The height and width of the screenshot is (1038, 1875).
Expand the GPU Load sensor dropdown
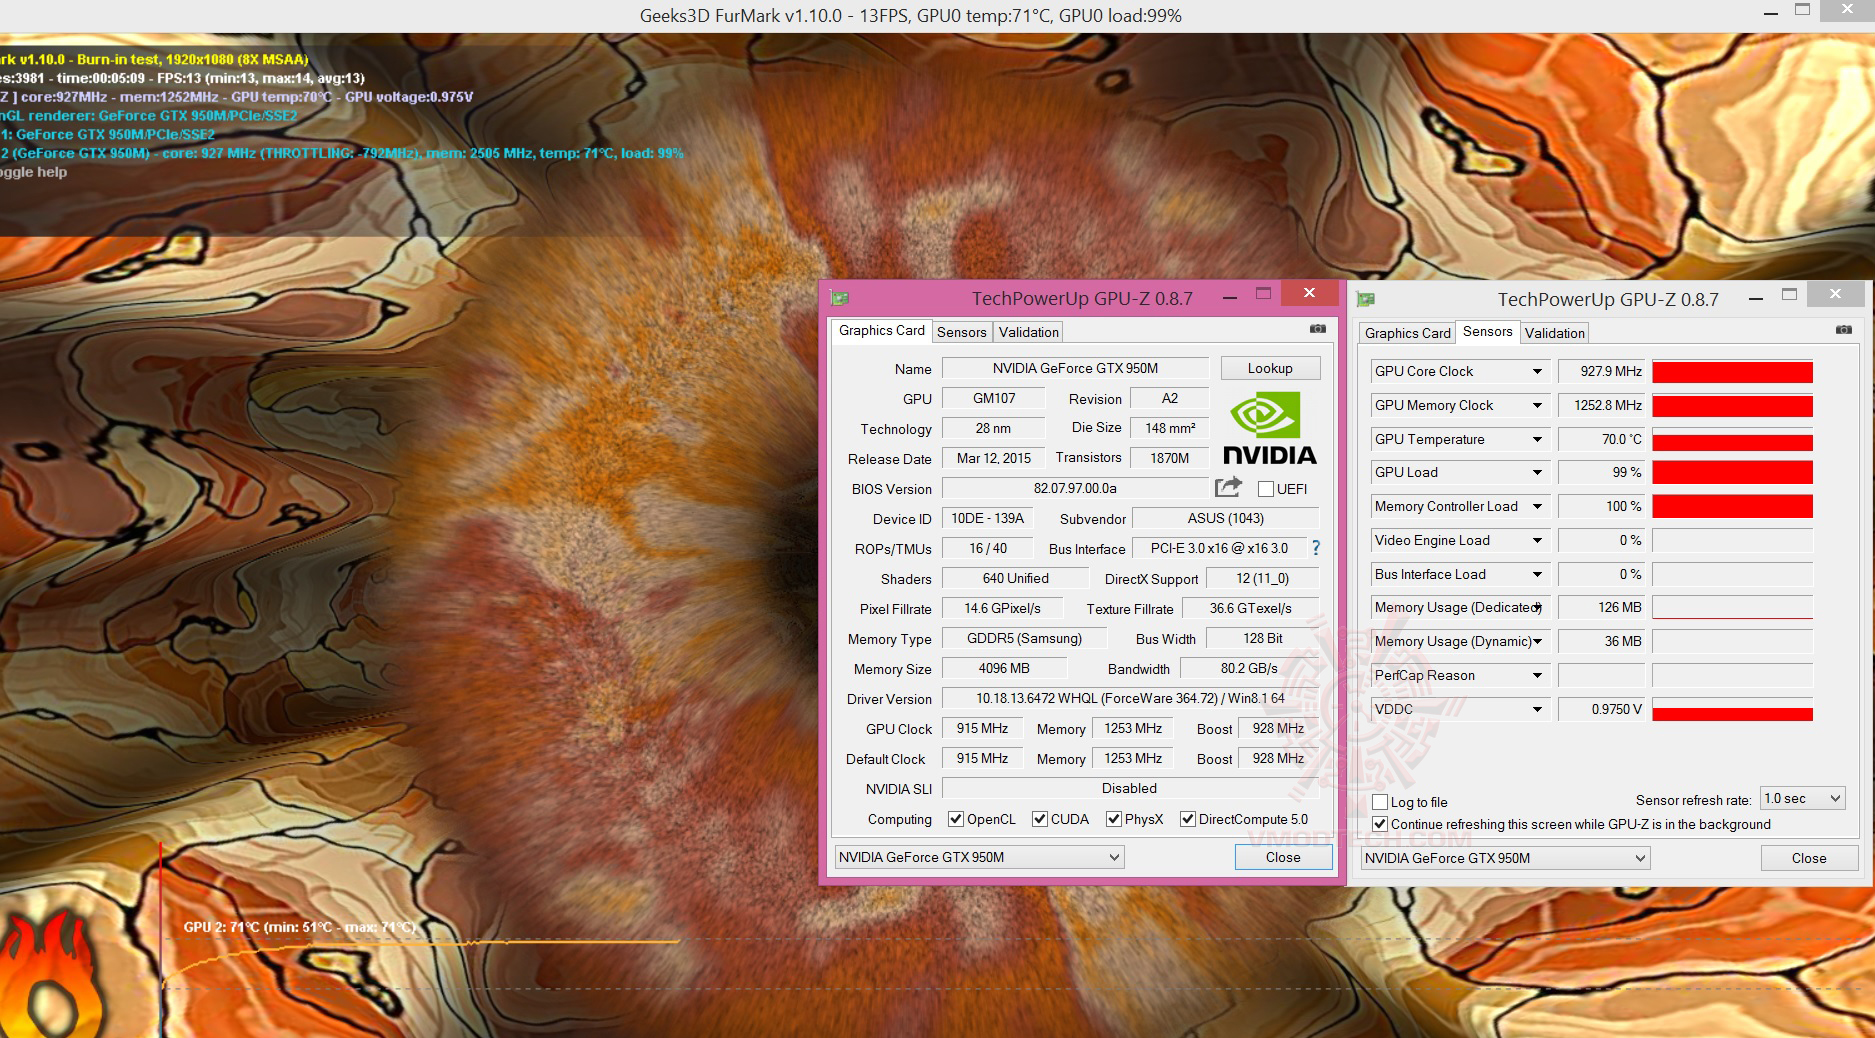click(1538, 473)
